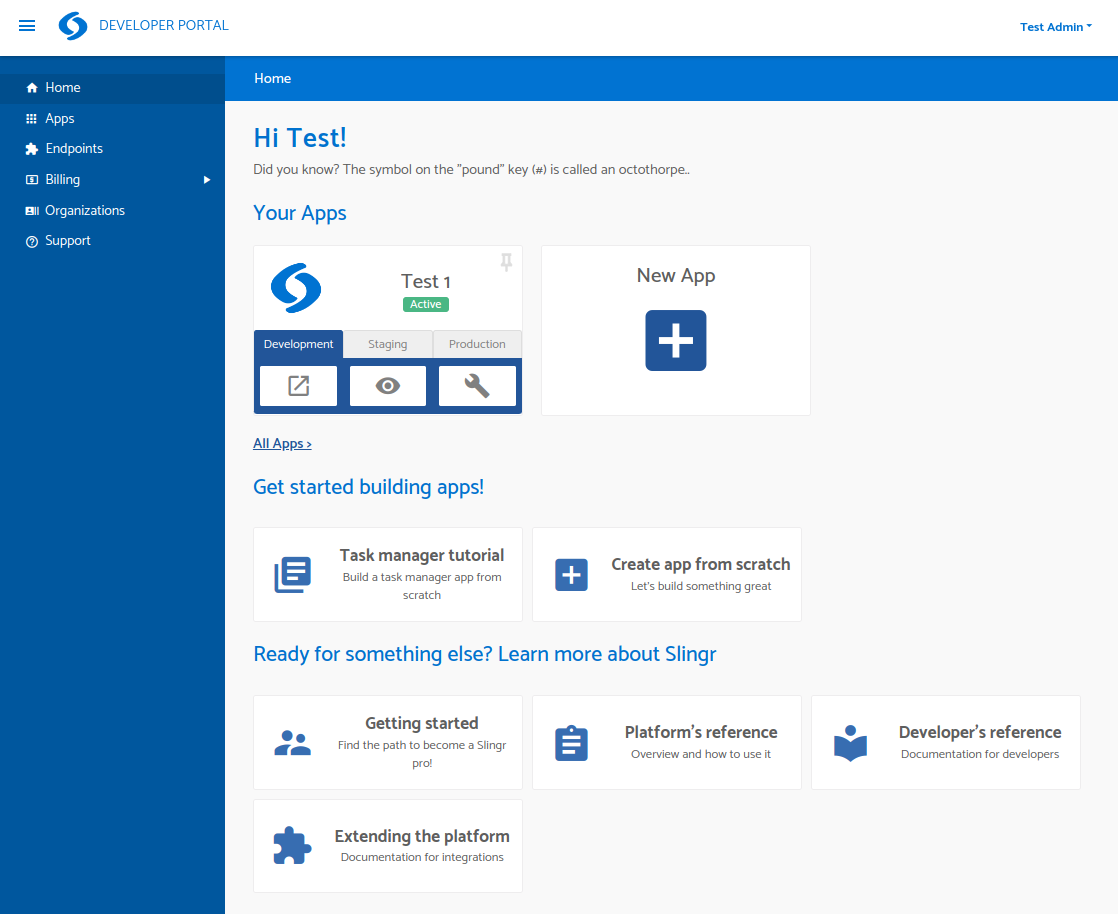Click the Platform's reference clipboard icon

[x=572, y=743]
